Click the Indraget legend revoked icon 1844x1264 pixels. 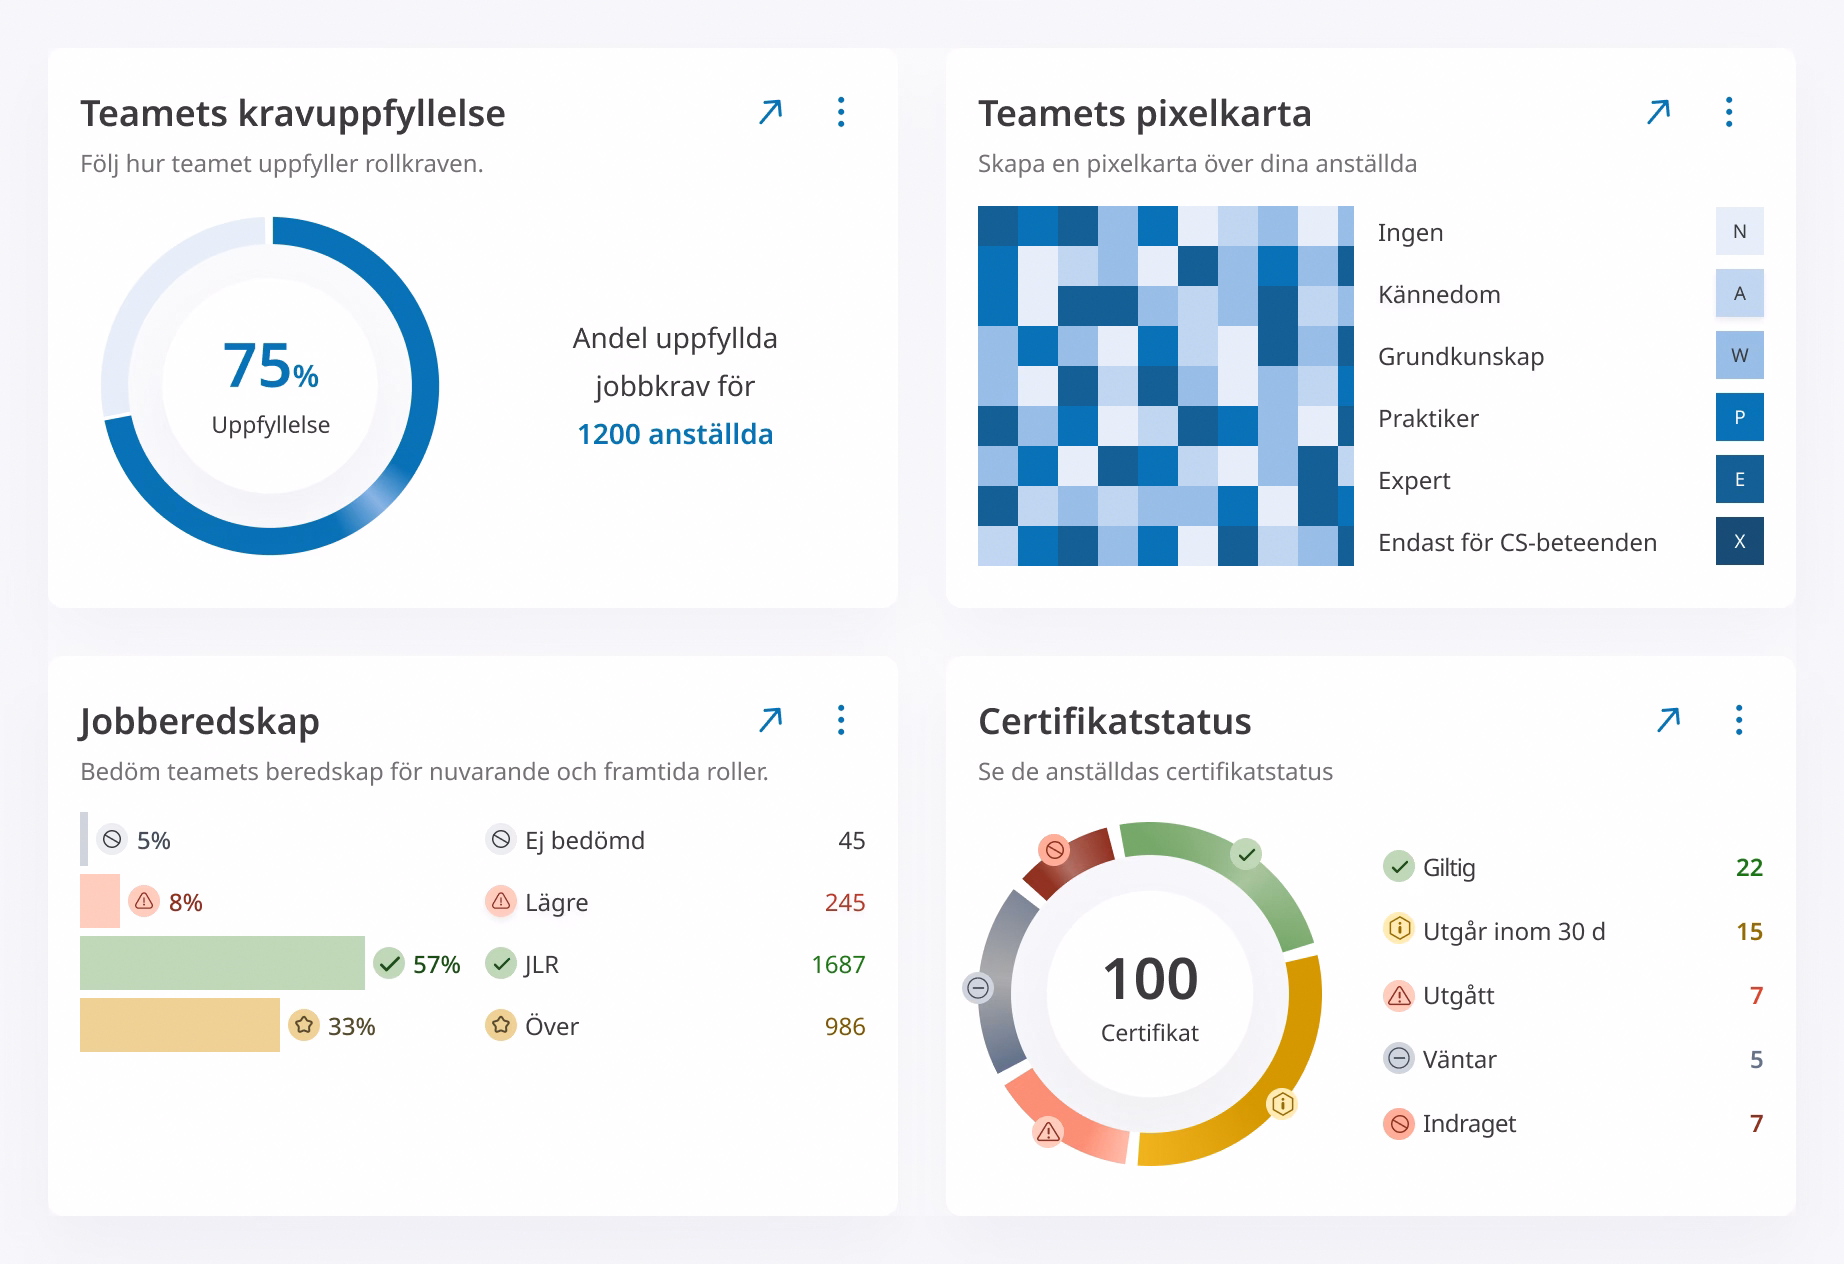1399,1123
